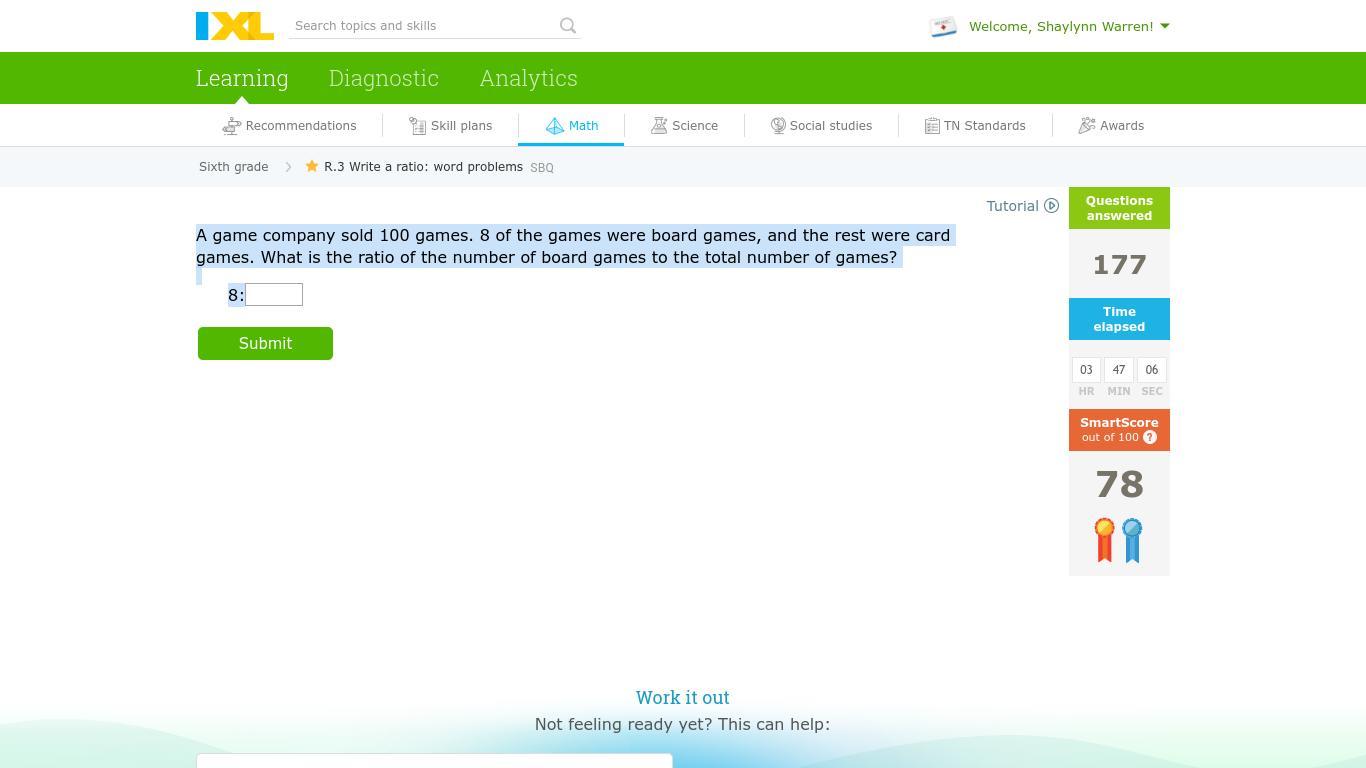The height and width of the screenshot is (768, 1366).
Task: Switch to the Analytics tab
Action: click(528, 78)
